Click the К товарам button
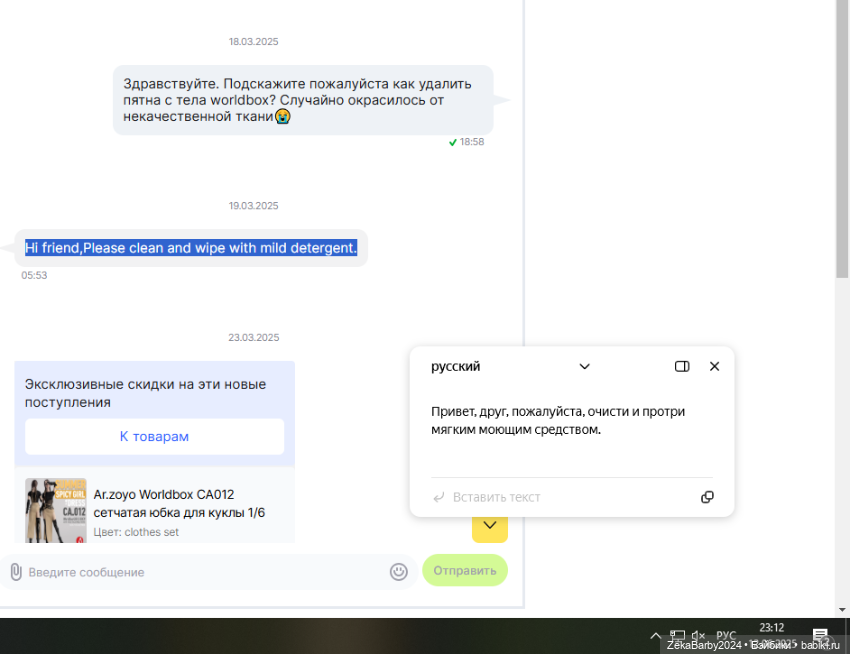The image size is (850, 654). pyautogui.click(x=154, y=437)
